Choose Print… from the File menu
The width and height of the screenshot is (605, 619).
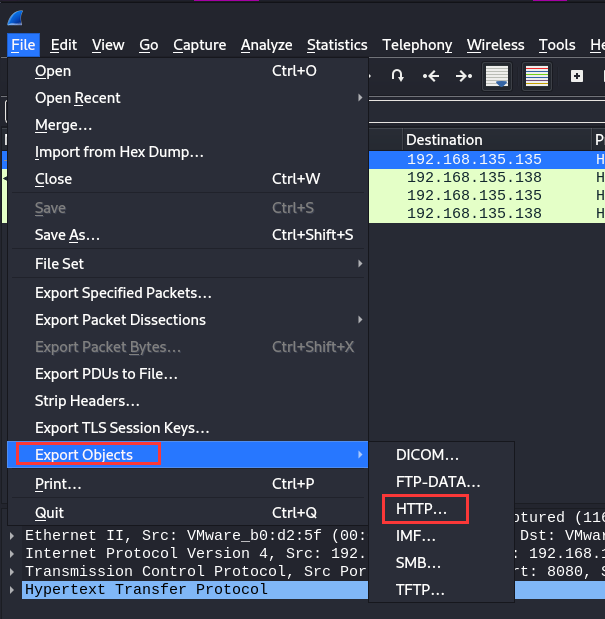click(x=188, y=484)
